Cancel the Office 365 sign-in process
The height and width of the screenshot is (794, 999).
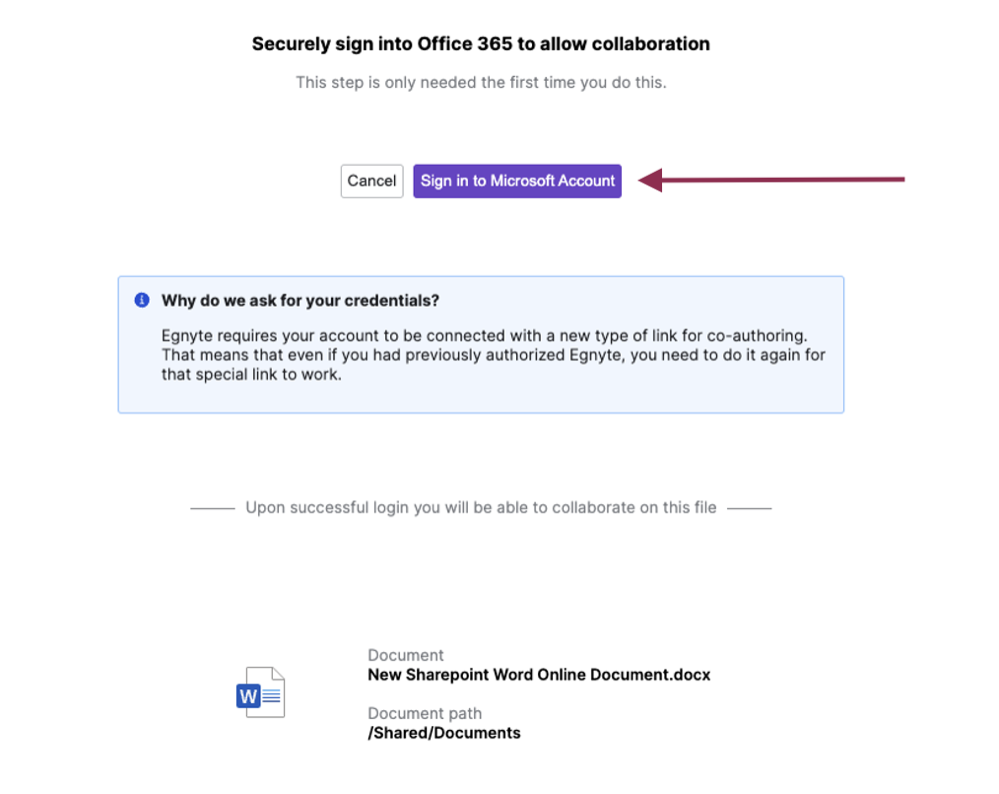tap(371, 181)
